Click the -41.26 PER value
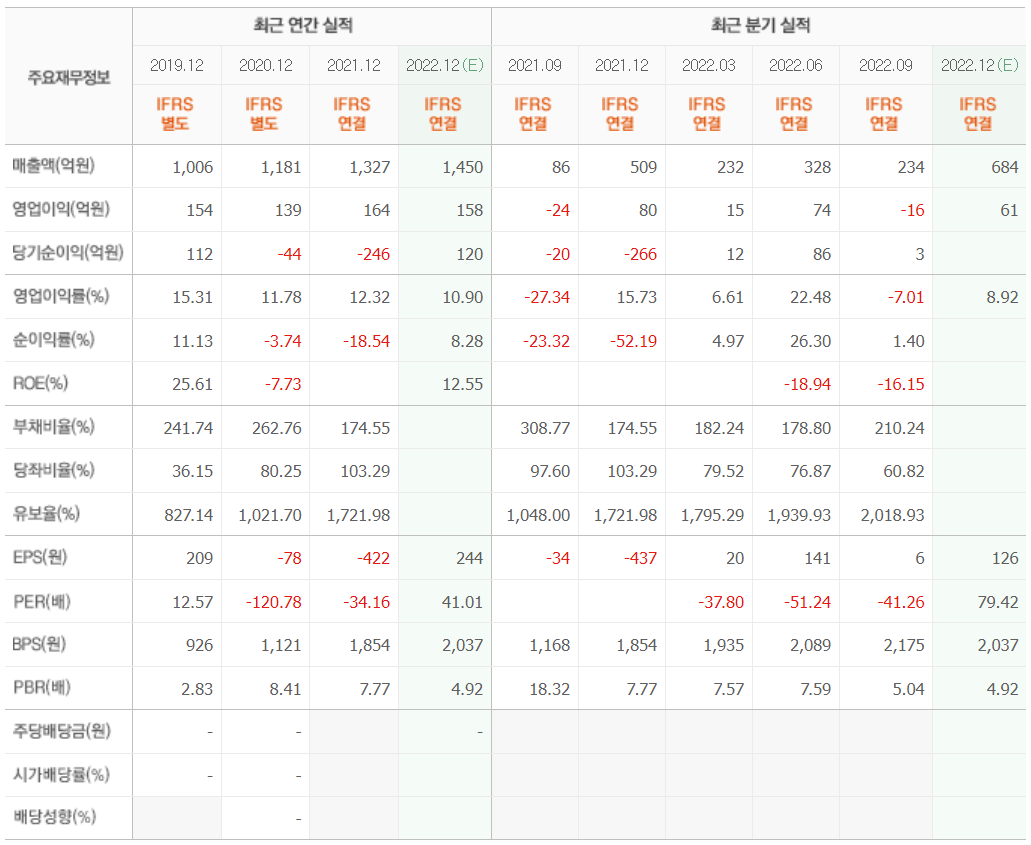This screenshot has width=1031, height=845. [x=901, y=602]
